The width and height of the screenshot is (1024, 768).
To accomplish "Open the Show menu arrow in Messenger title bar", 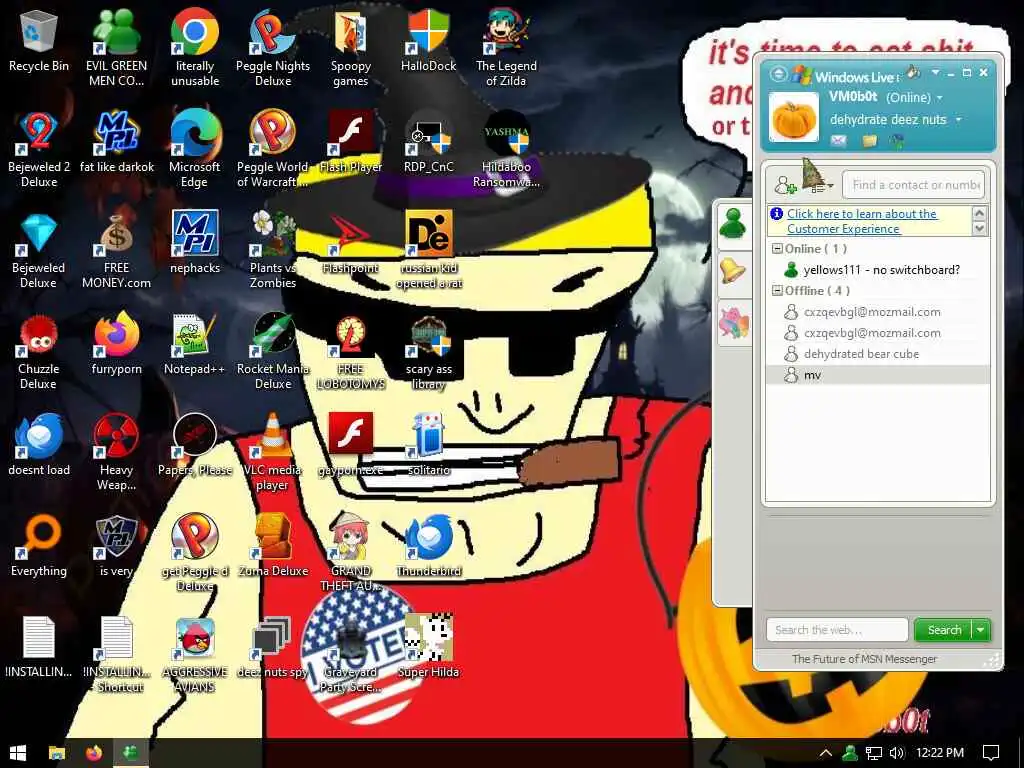I will 935,72.
